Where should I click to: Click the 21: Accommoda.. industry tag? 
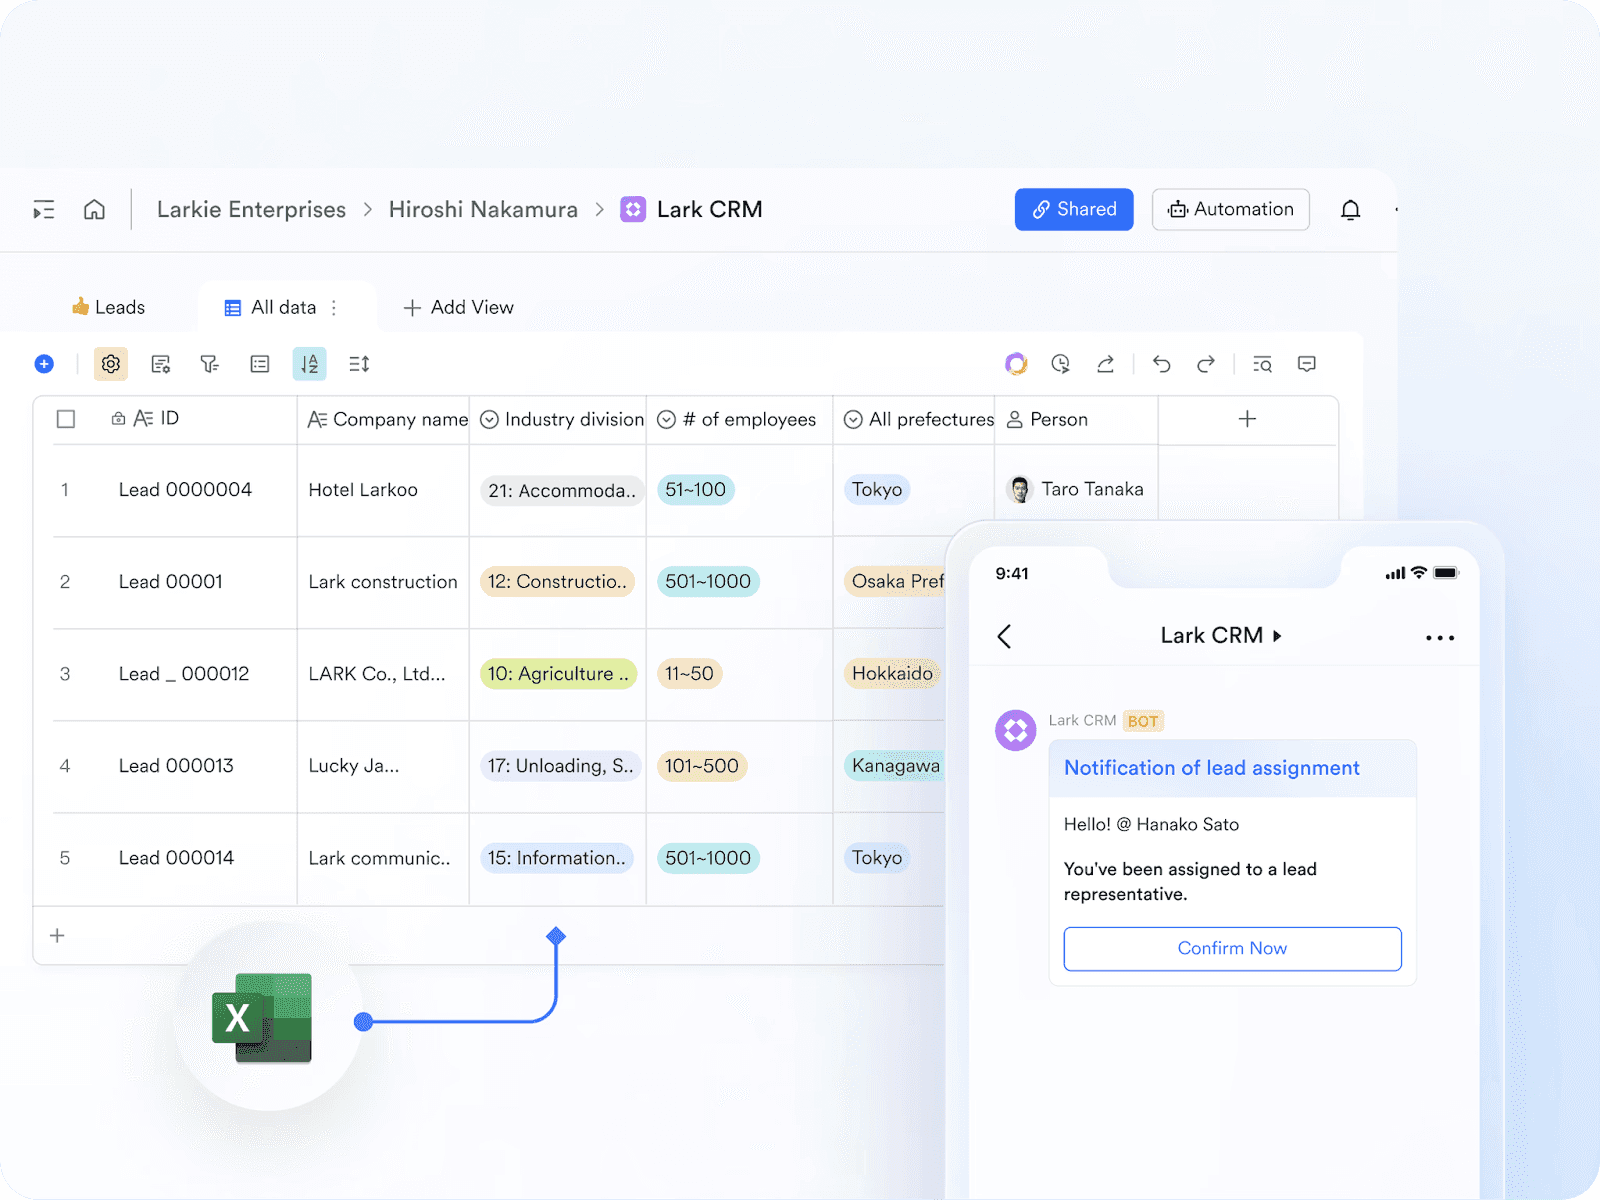click(562, 490)
